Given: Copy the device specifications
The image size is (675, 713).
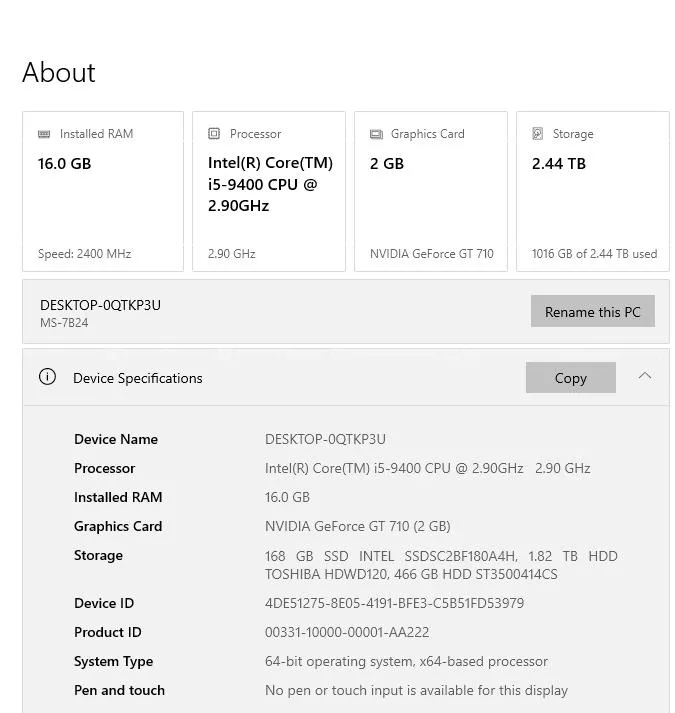Looking at the screenshot, I should tap(571, 377).
